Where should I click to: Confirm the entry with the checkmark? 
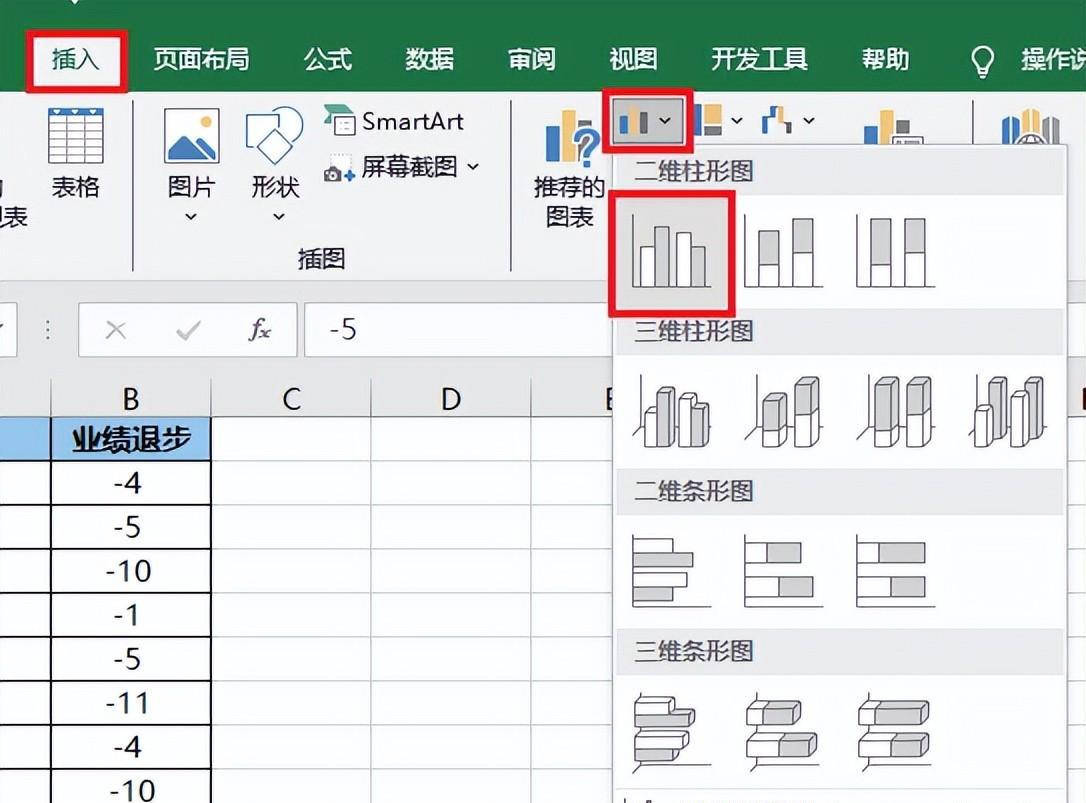188,330
